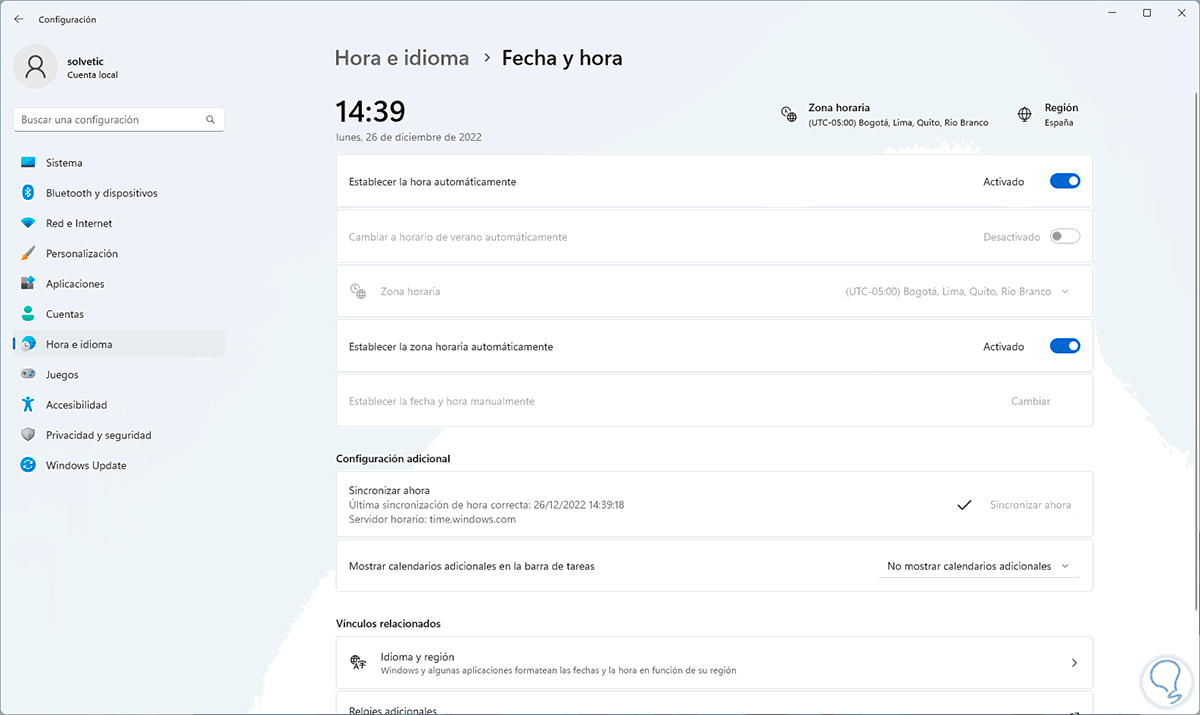Click the Sistema icon in sidebar
Viewport: 1200px width, 715px height.
(28, 163)
